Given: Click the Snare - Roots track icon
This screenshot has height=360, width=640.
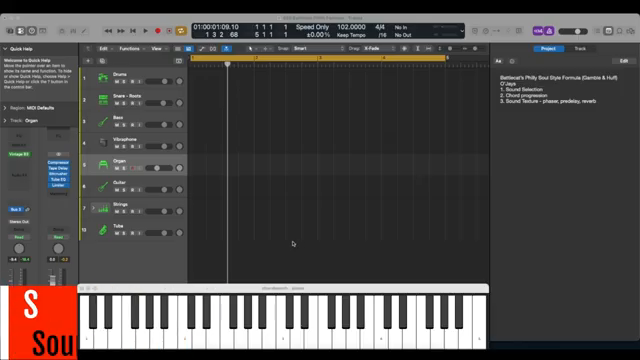Looking at the screenshot, I should tap(103, 99).
